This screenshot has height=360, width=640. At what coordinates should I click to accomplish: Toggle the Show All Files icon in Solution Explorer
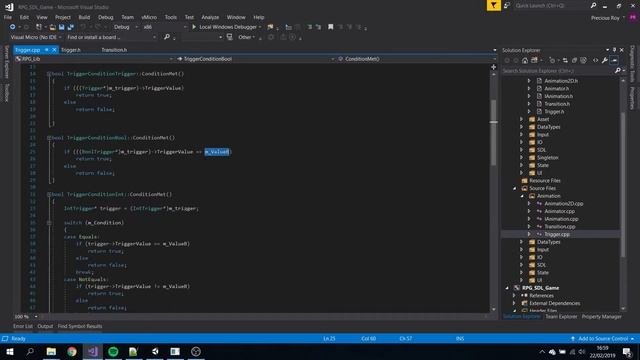point(584,60)
